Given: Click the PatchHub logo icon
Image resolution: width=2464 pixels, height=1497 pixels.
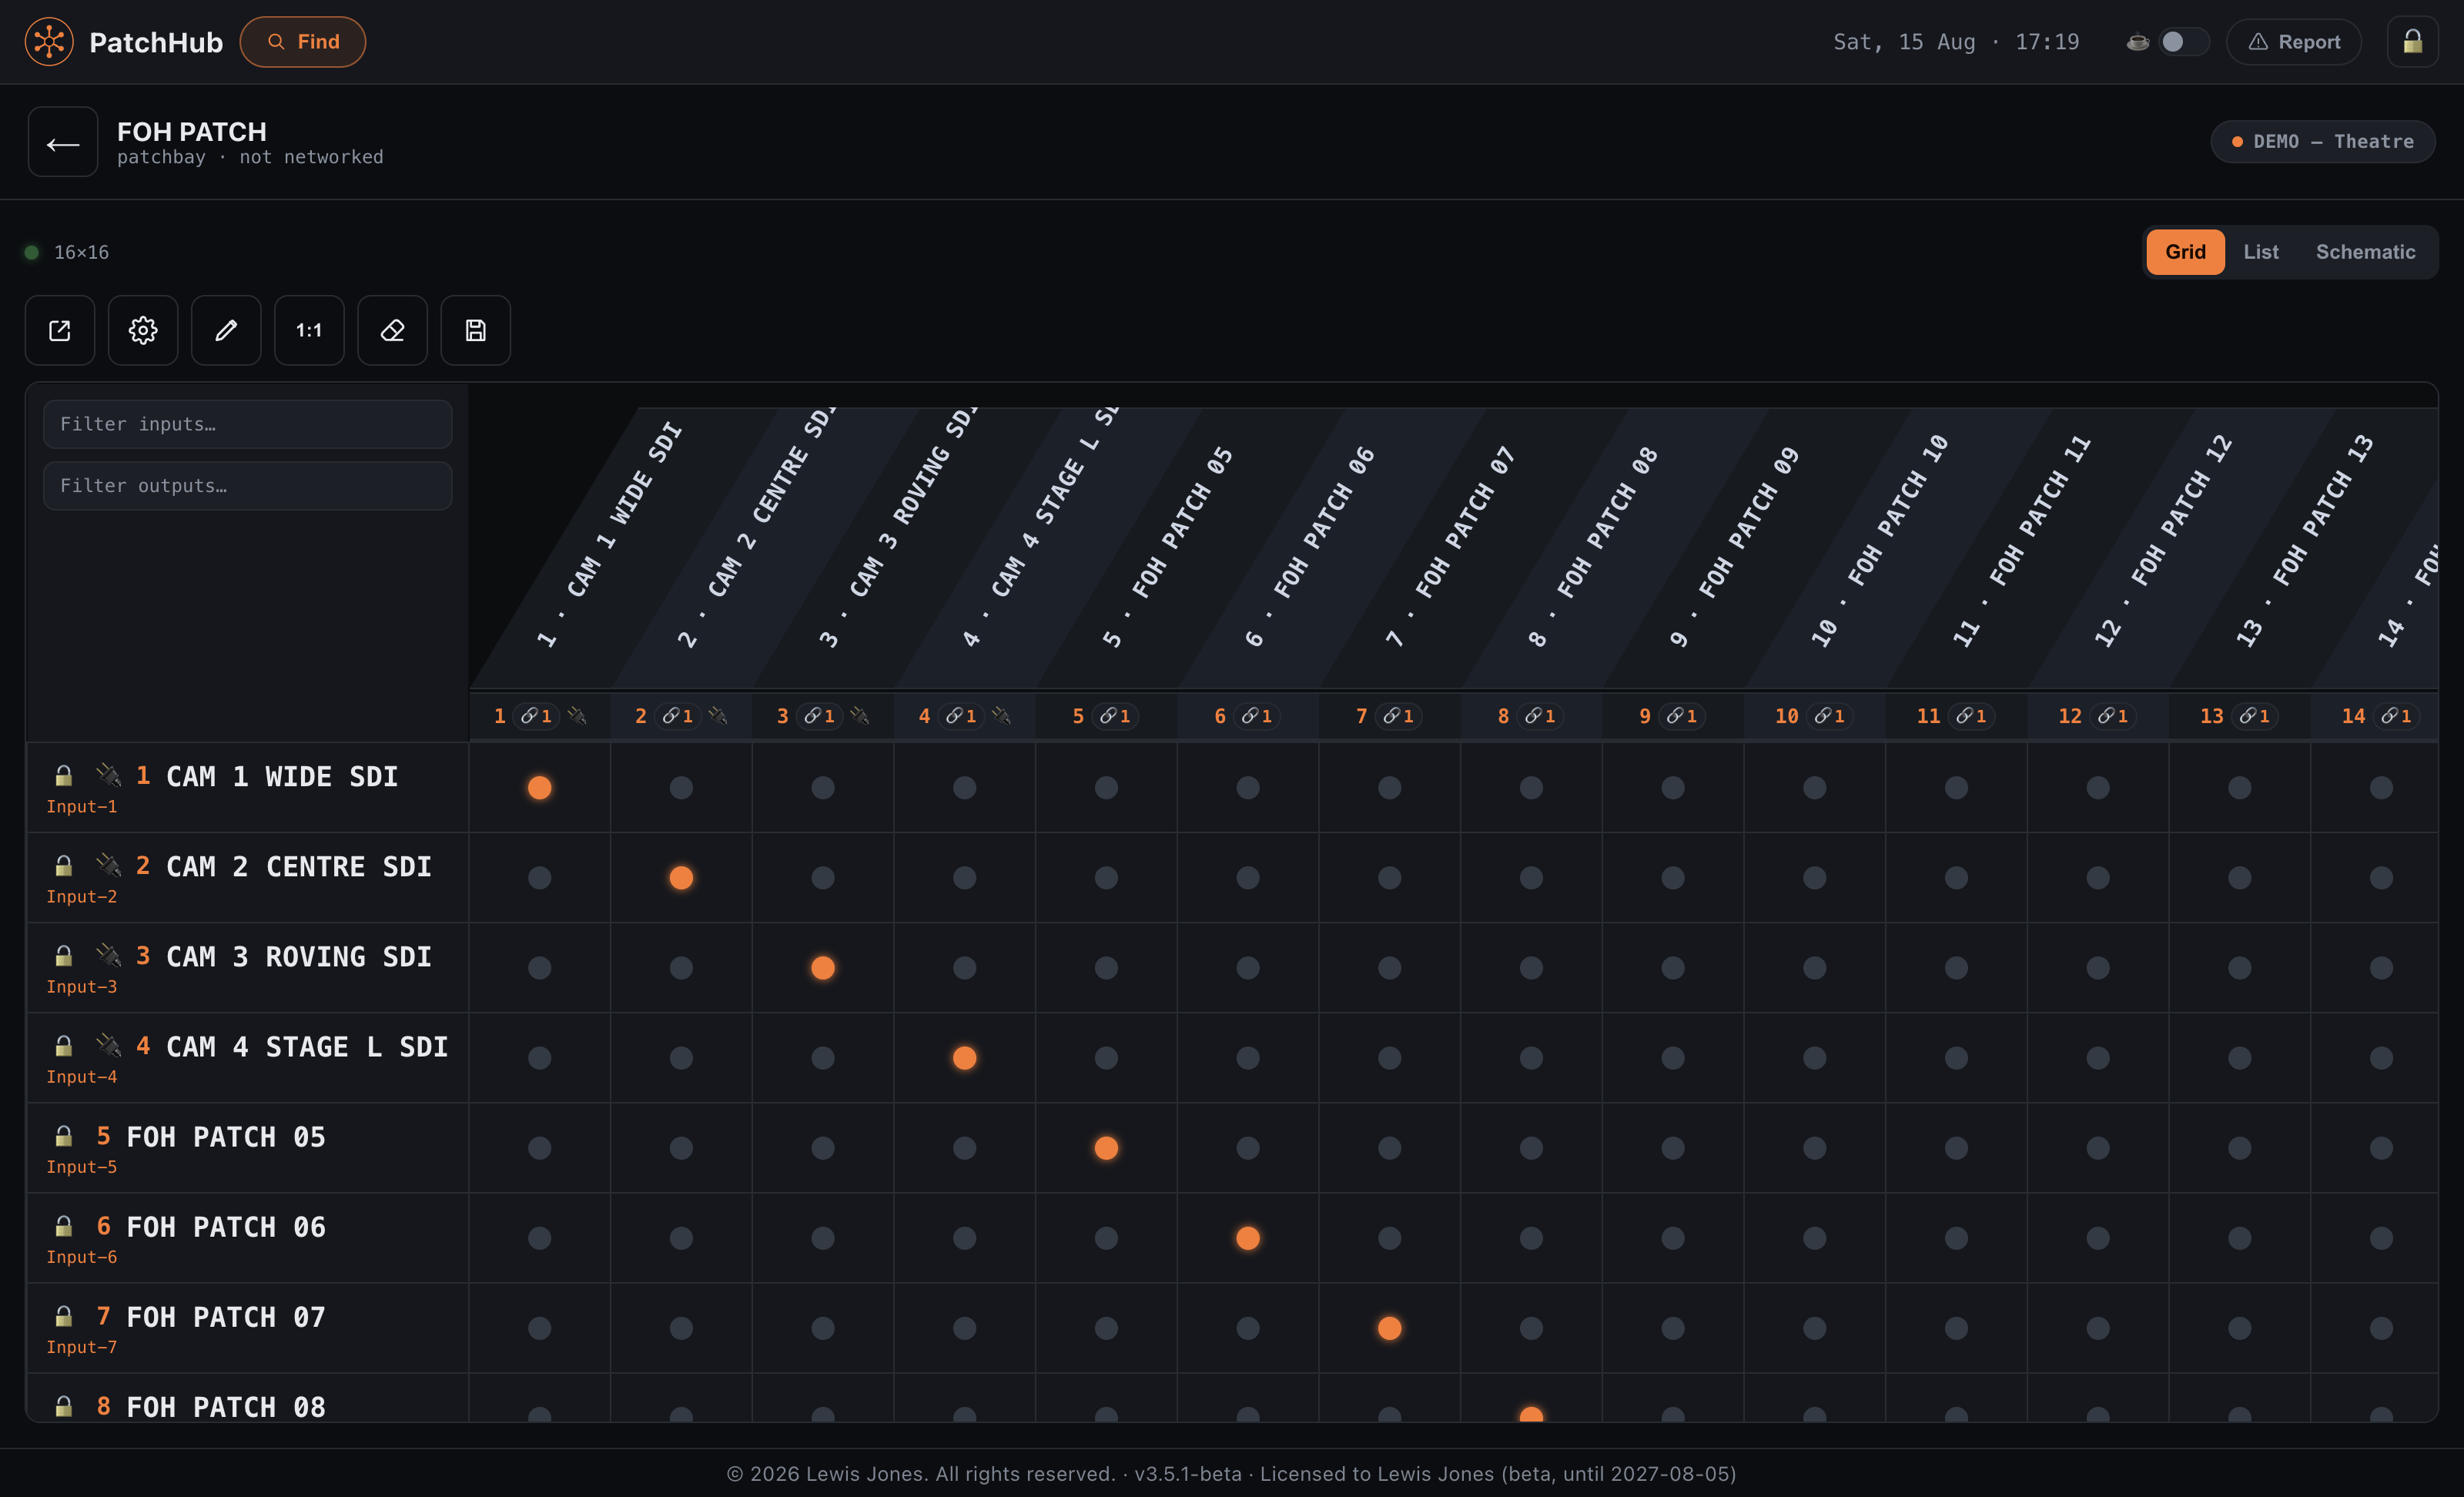Looking at the screenshot, I should pyautogui.click(x=49, y=42).
